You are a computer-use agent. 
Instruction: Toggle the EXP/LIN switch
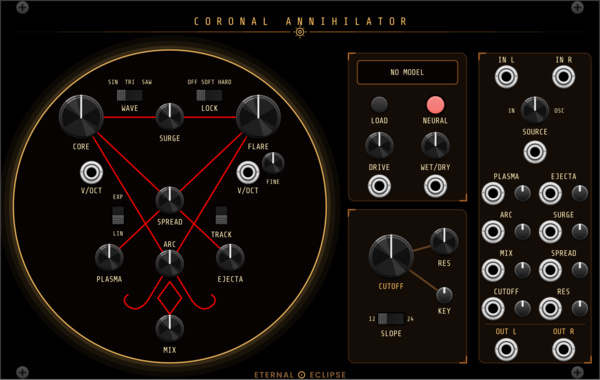[x=118, y=215]
